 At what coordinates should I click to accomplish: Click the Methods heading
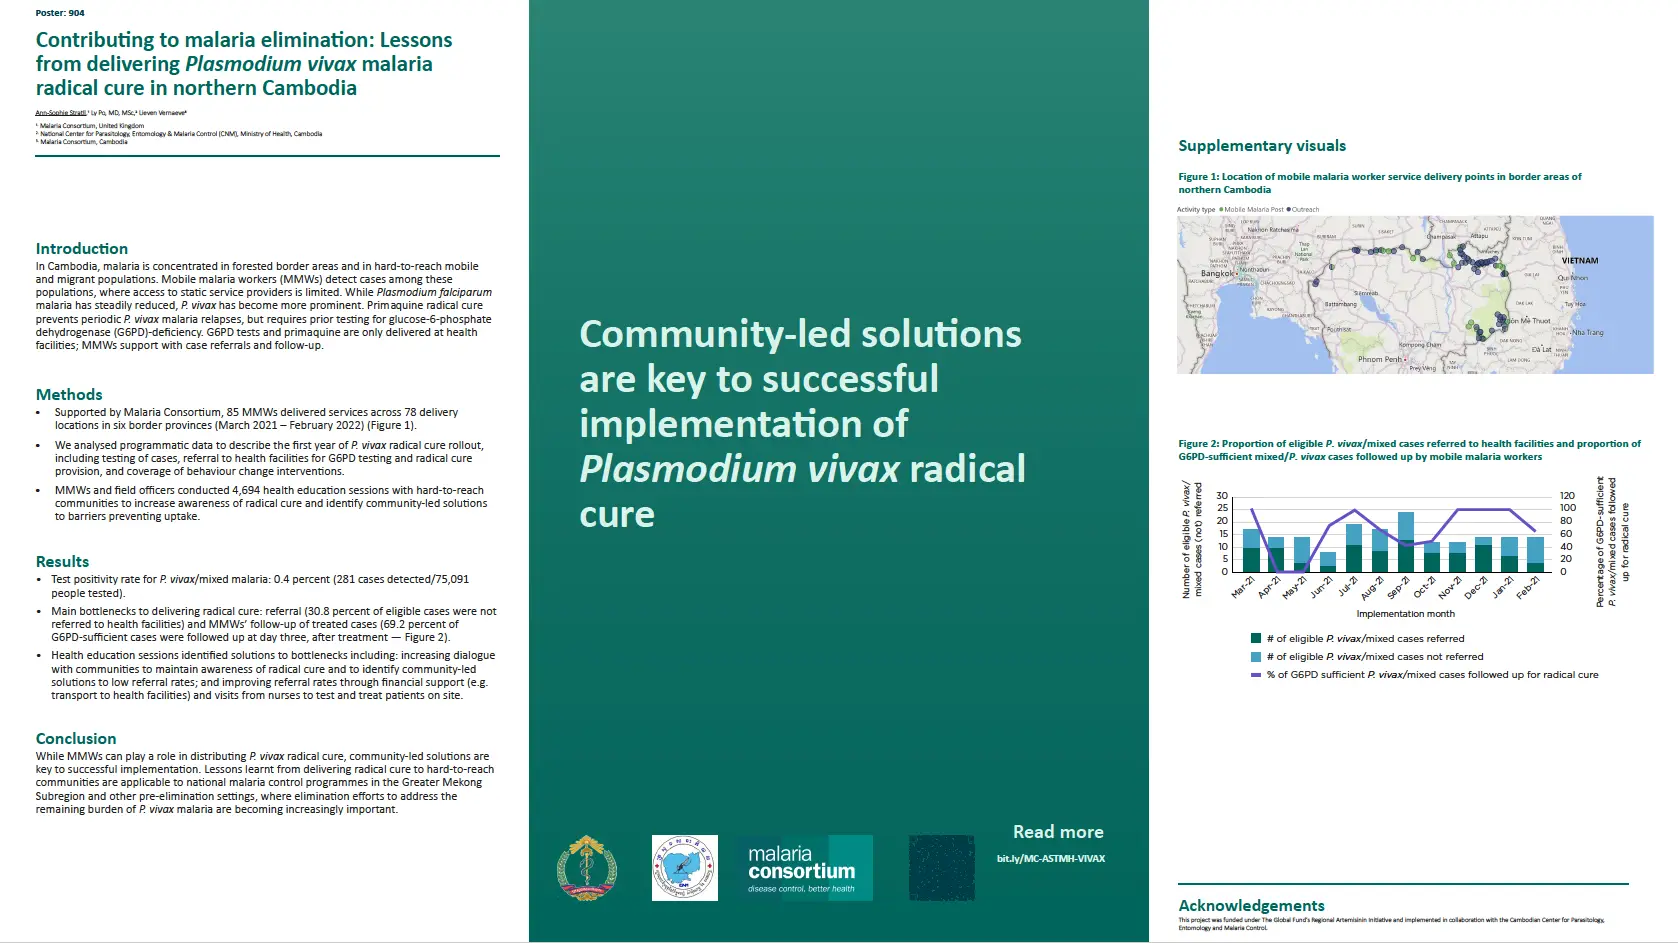tap(69, 395)
